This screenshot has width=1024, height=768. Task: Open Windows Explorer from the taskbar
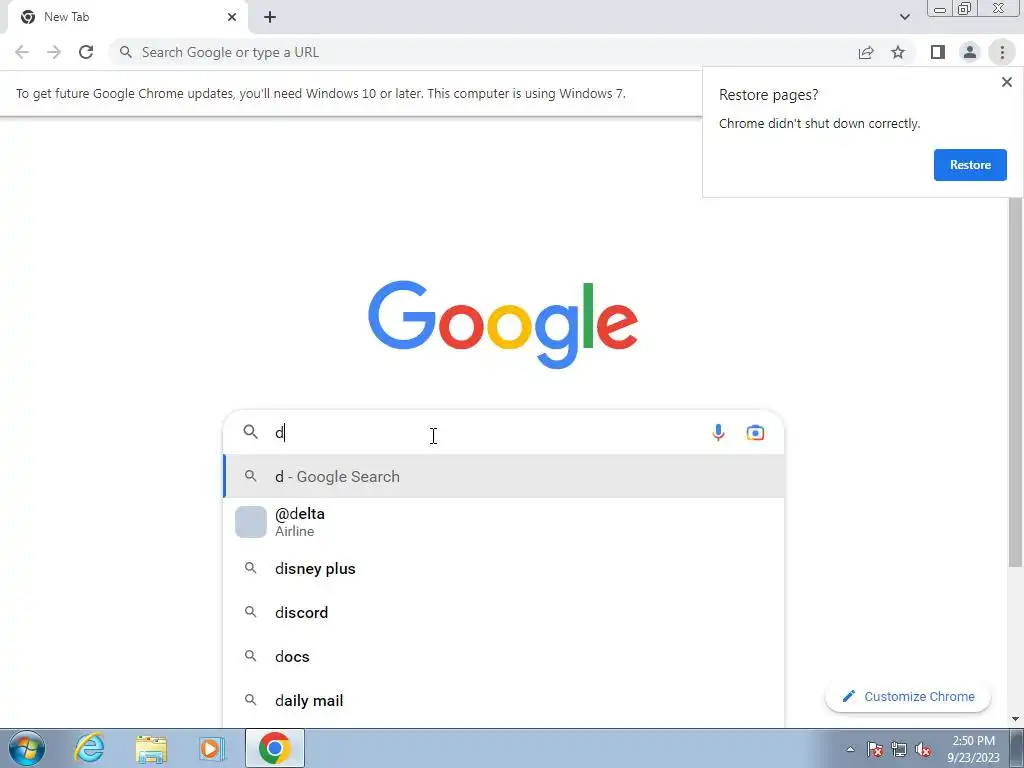[x=151, y=748]
